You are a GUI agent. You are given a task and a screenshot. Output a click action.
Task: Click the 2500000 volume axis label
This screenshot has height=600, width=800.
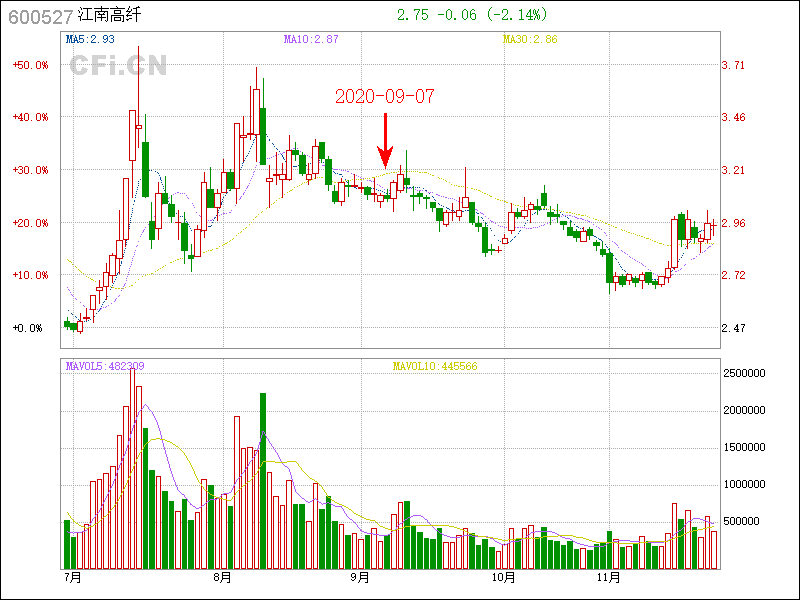744,373
